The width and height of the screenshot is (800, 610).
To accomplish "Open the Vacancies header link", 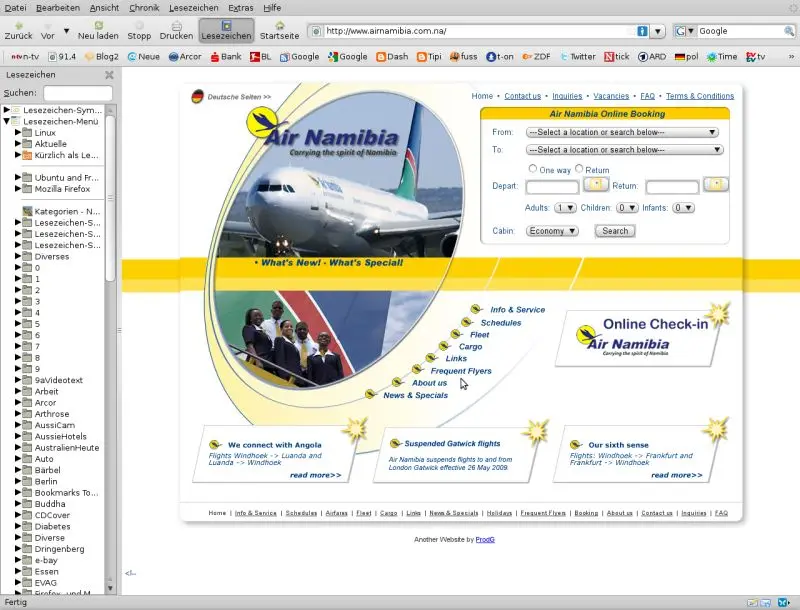I will point(611,96).
